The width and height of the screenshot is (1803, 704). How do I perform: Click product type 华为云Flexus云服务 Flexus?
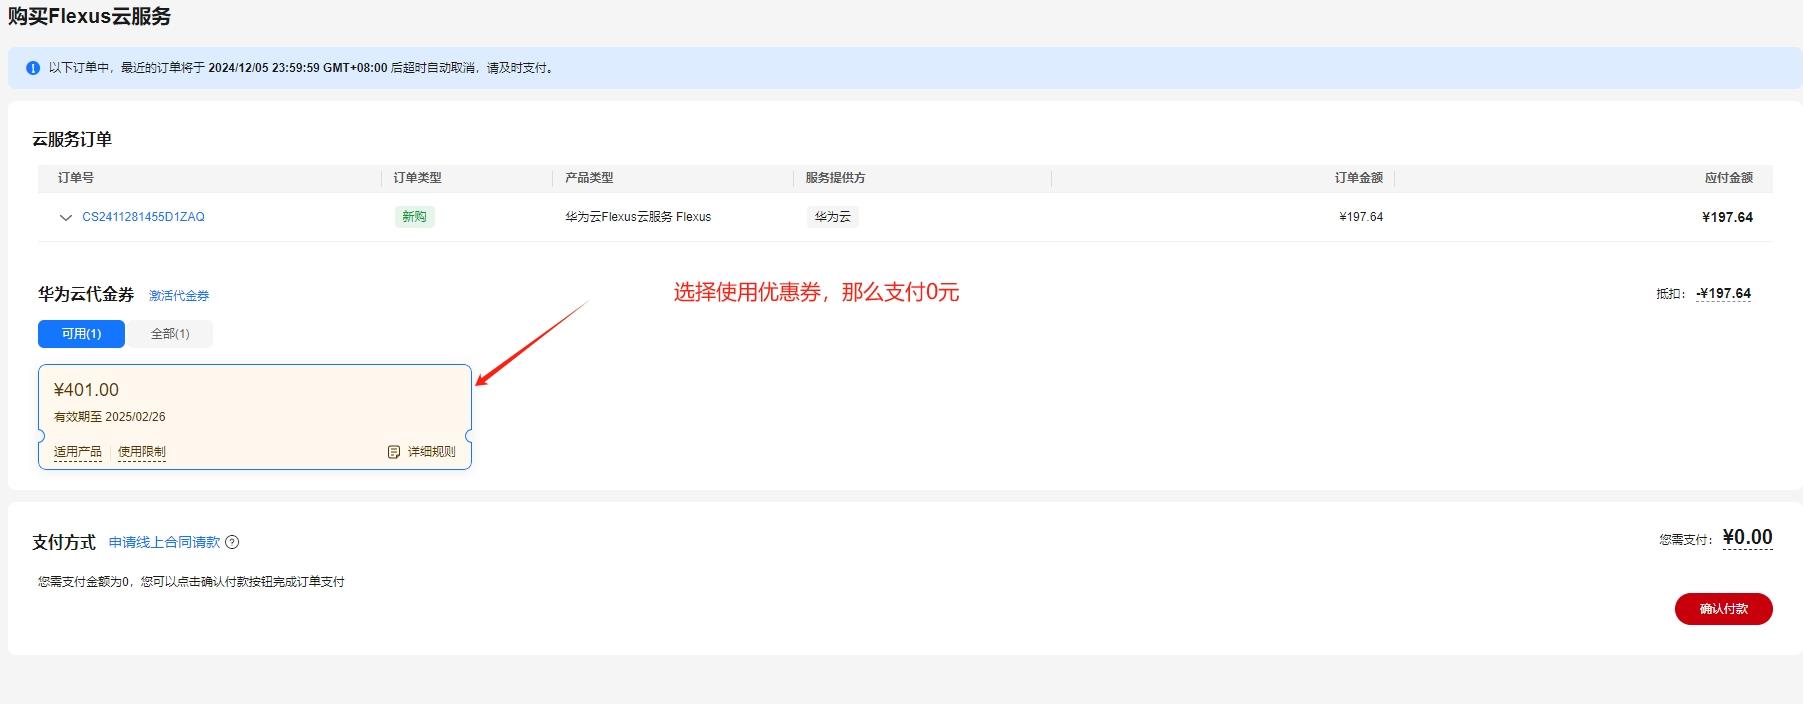(x=638, y=217)
